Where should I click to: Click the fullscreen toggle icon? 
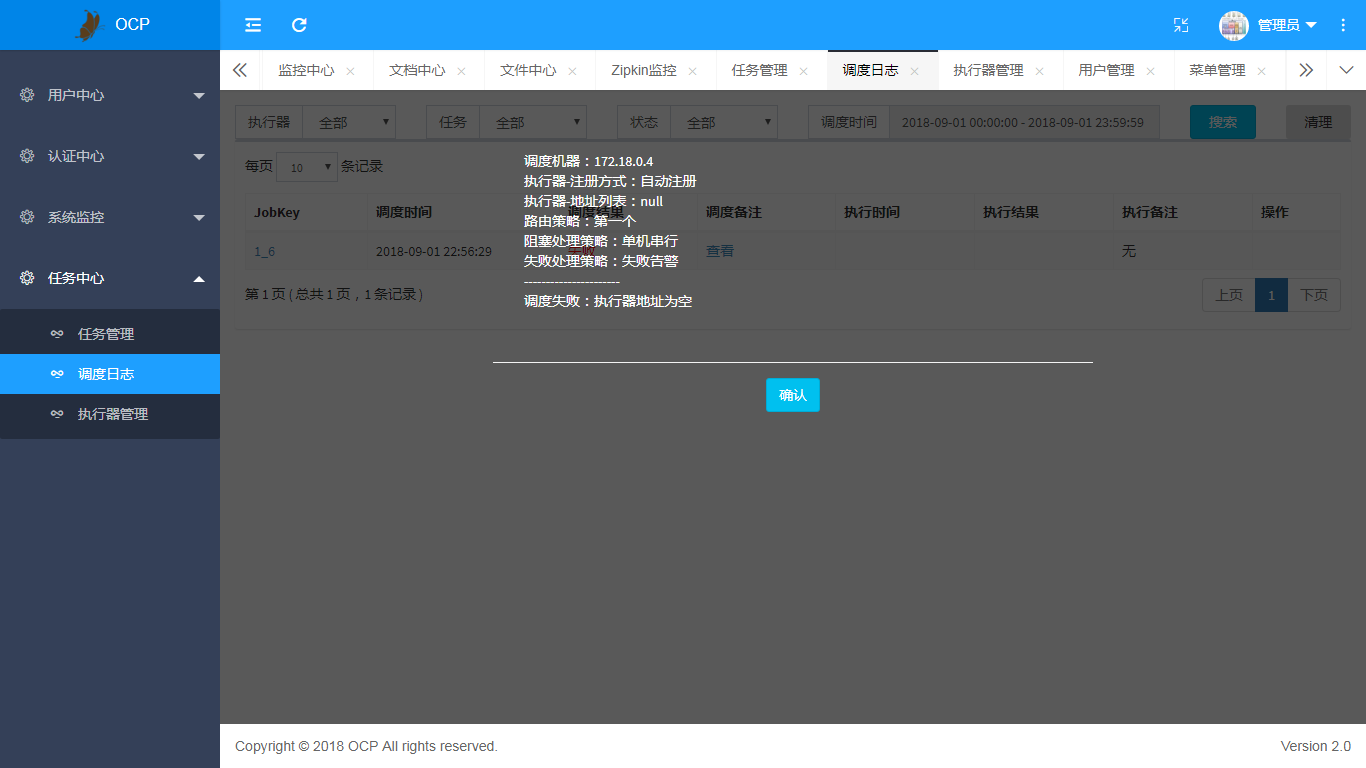(x=1181, y=25)
